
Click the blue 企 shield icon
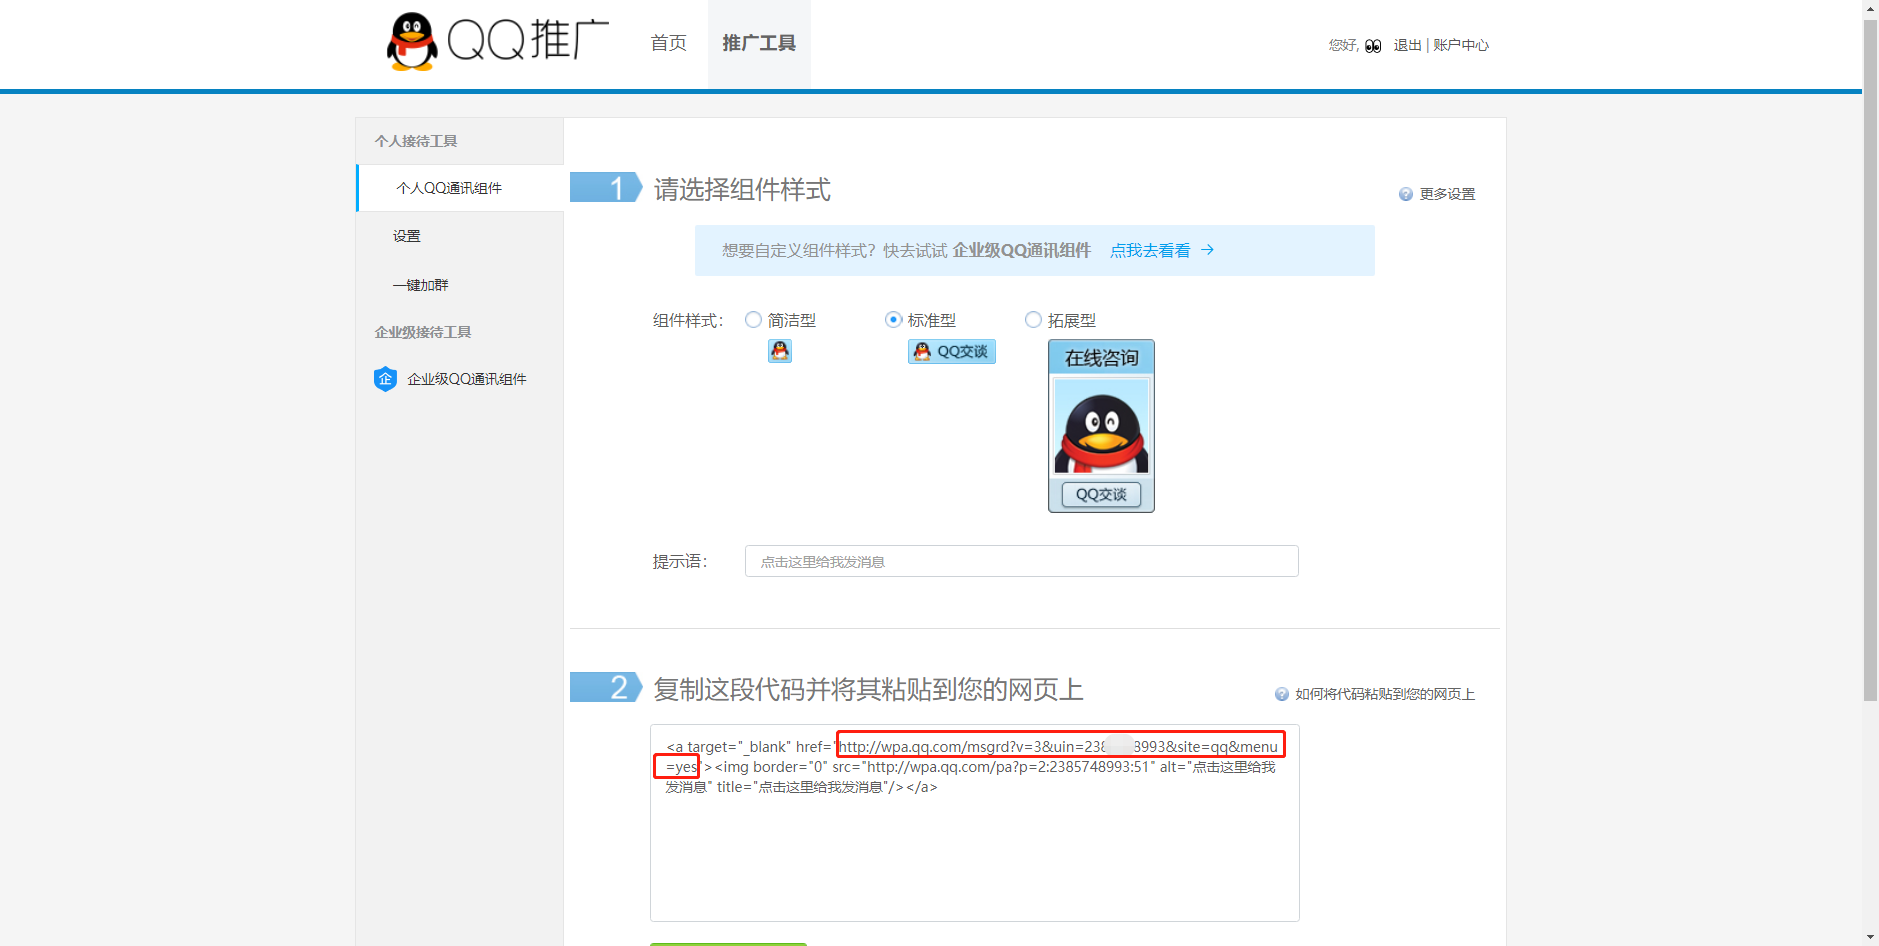(x=385, y=379)
